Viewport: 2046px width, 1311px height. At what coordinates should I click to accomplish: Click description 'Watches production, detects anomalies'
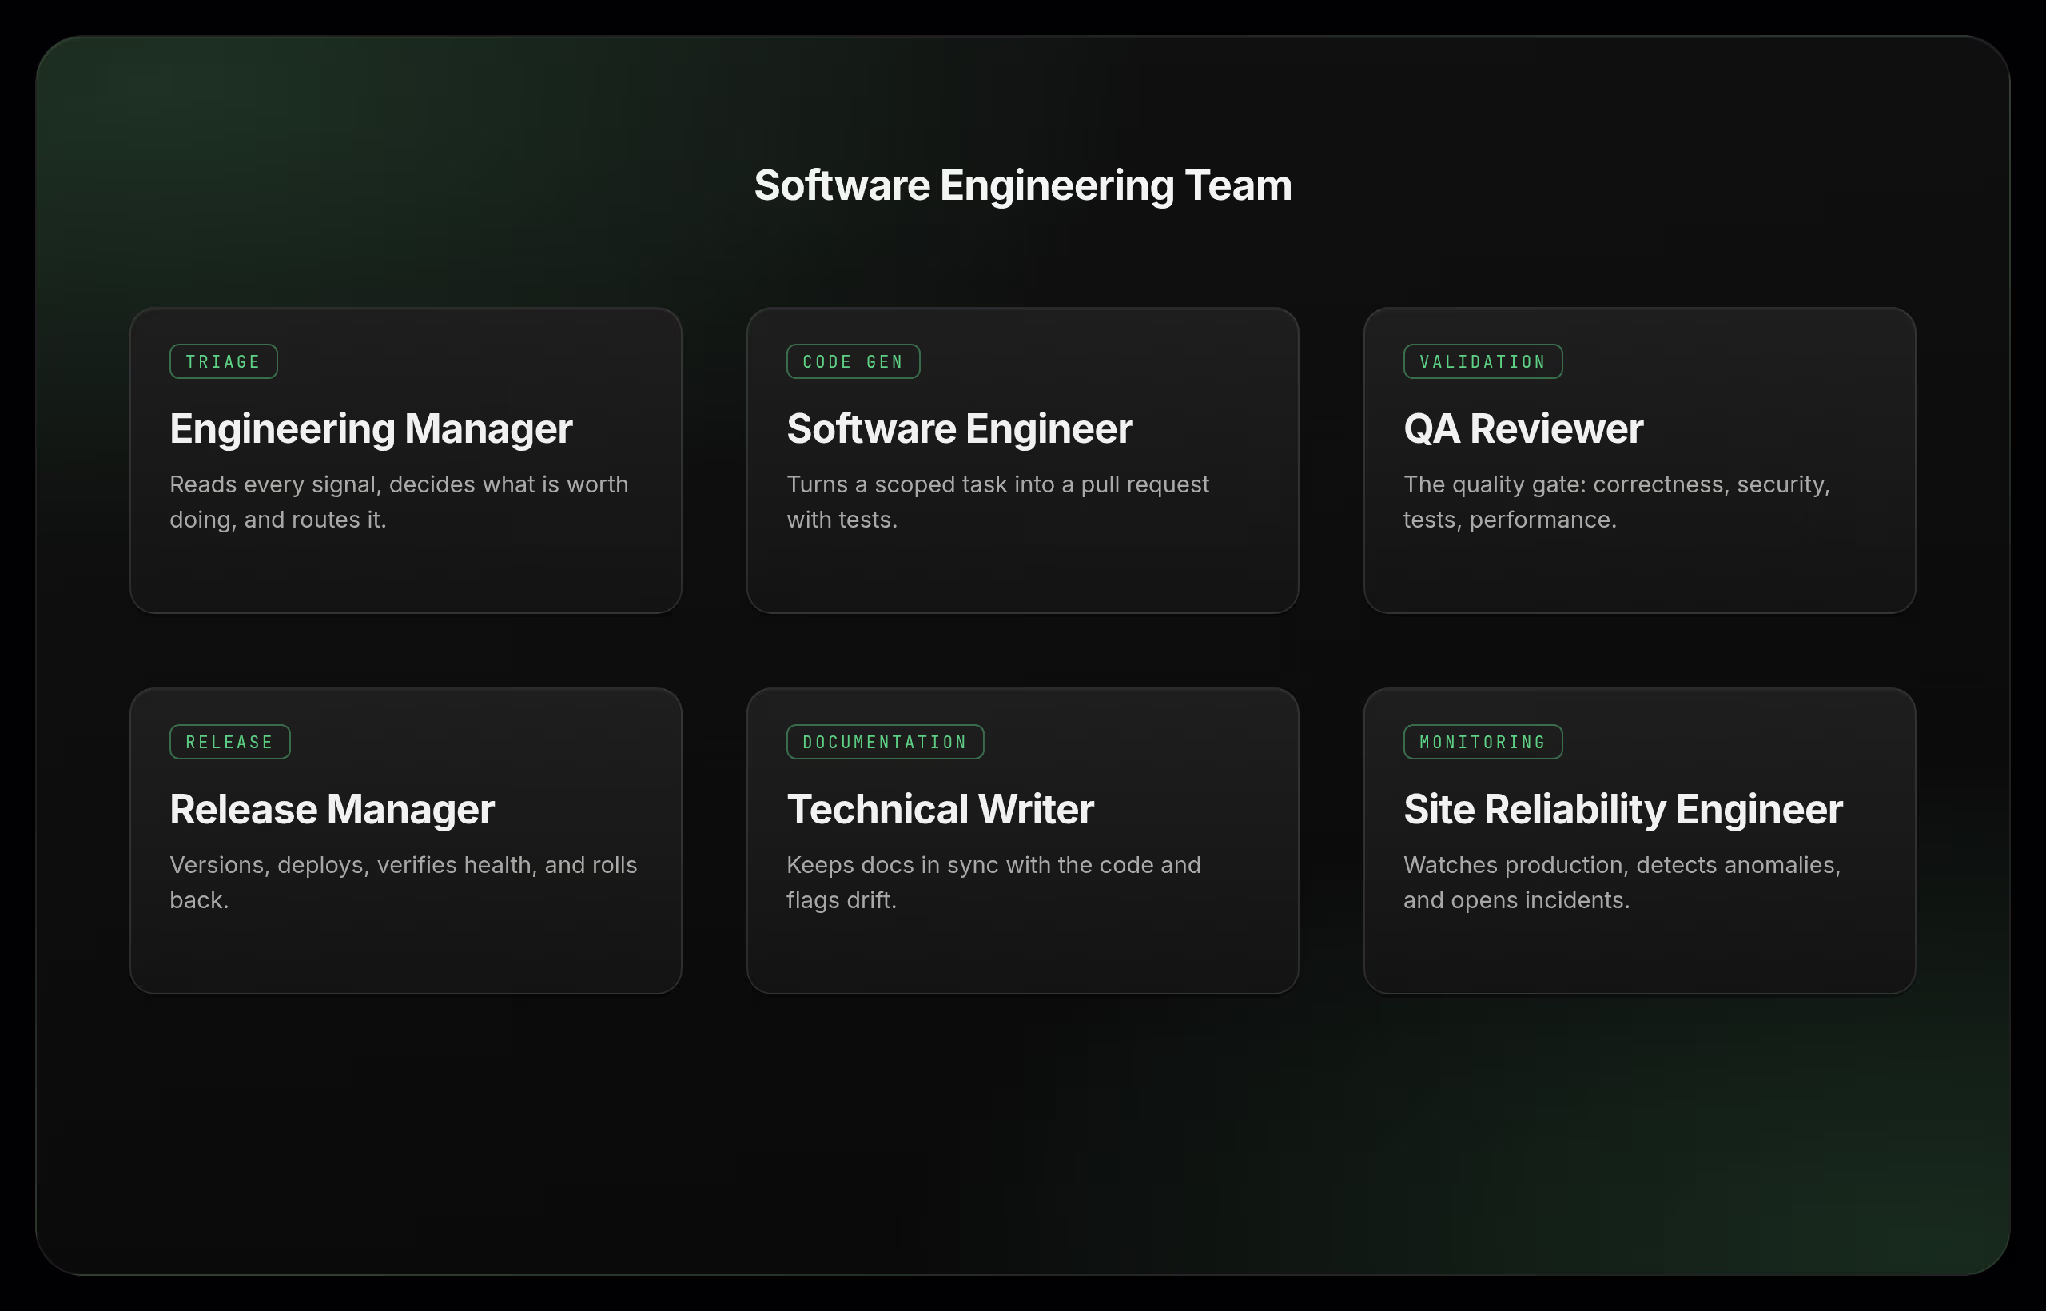(1621, 865)
